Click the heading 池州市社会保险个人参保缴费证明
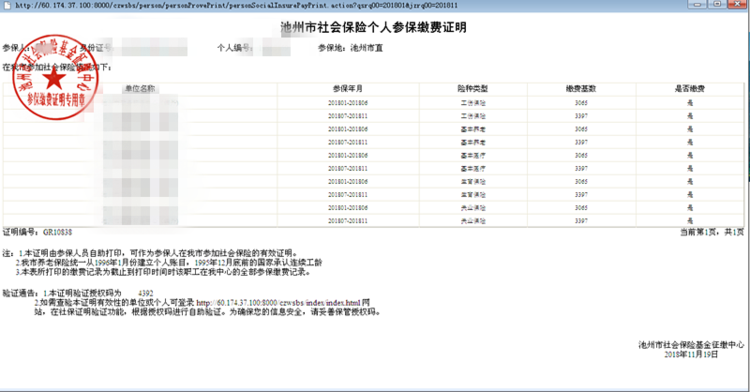The width and height of the screenshot is (750, 392). pos(374,27)
